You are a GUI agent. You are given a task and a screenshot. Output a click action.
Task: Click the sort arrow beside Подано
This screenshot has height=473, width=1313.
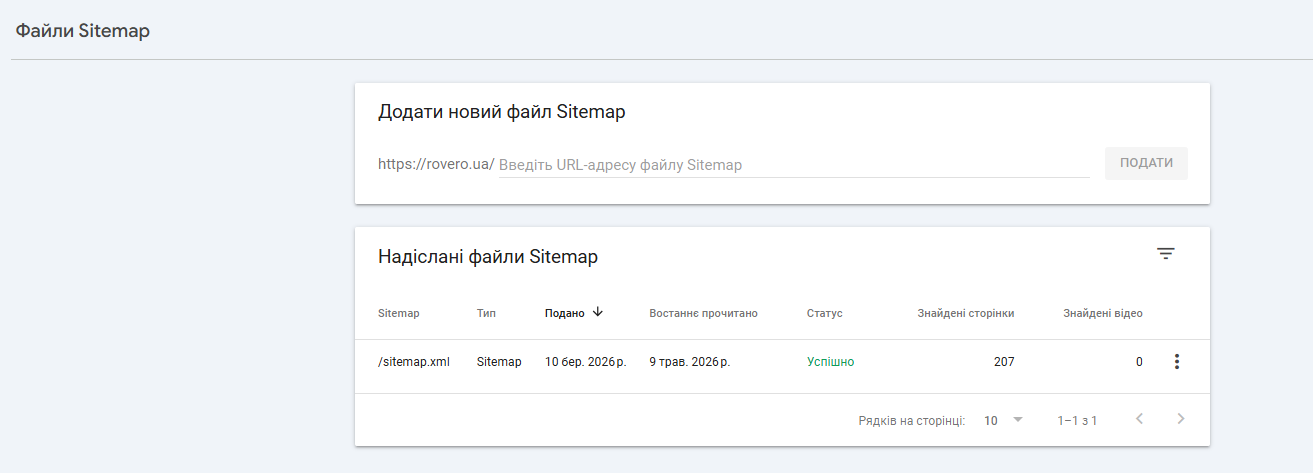[598, 312]
